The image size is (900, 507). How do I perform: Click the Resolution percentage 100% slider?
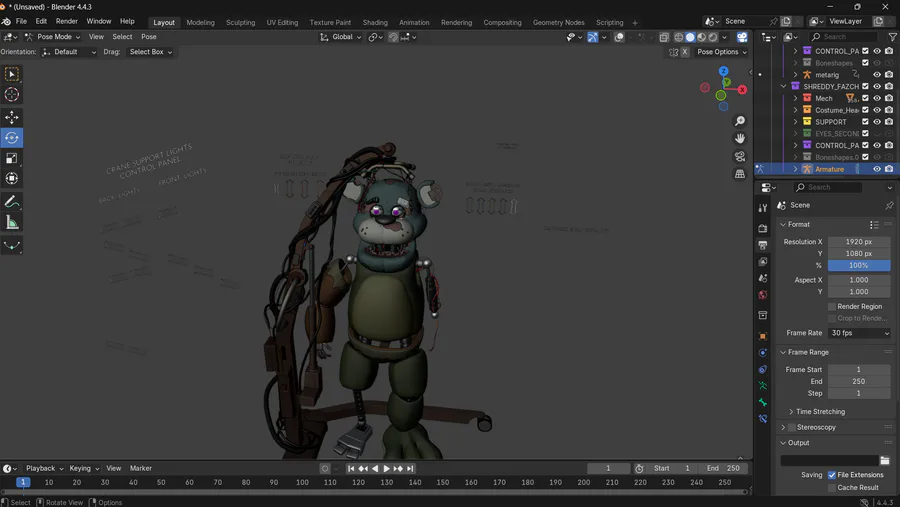coord(859,265)
